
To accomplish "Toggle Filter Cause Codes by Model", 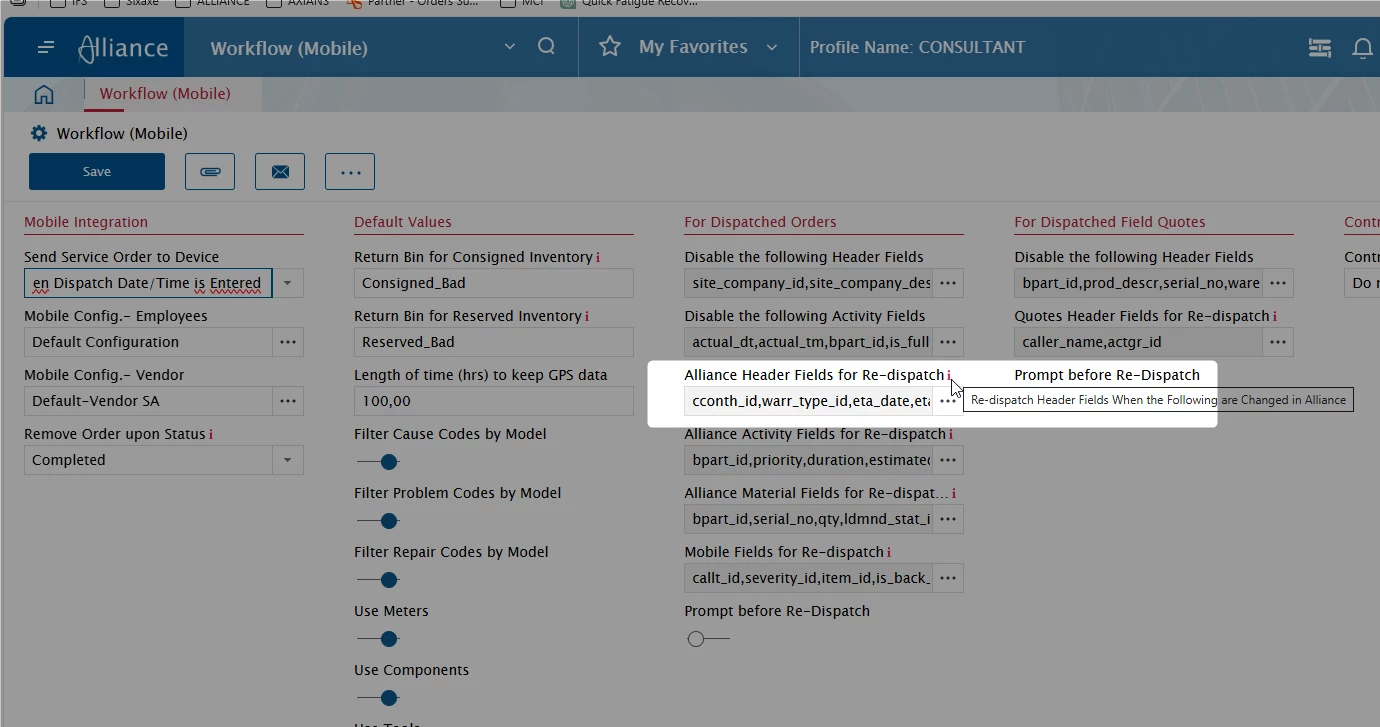I will click(378, 462).
